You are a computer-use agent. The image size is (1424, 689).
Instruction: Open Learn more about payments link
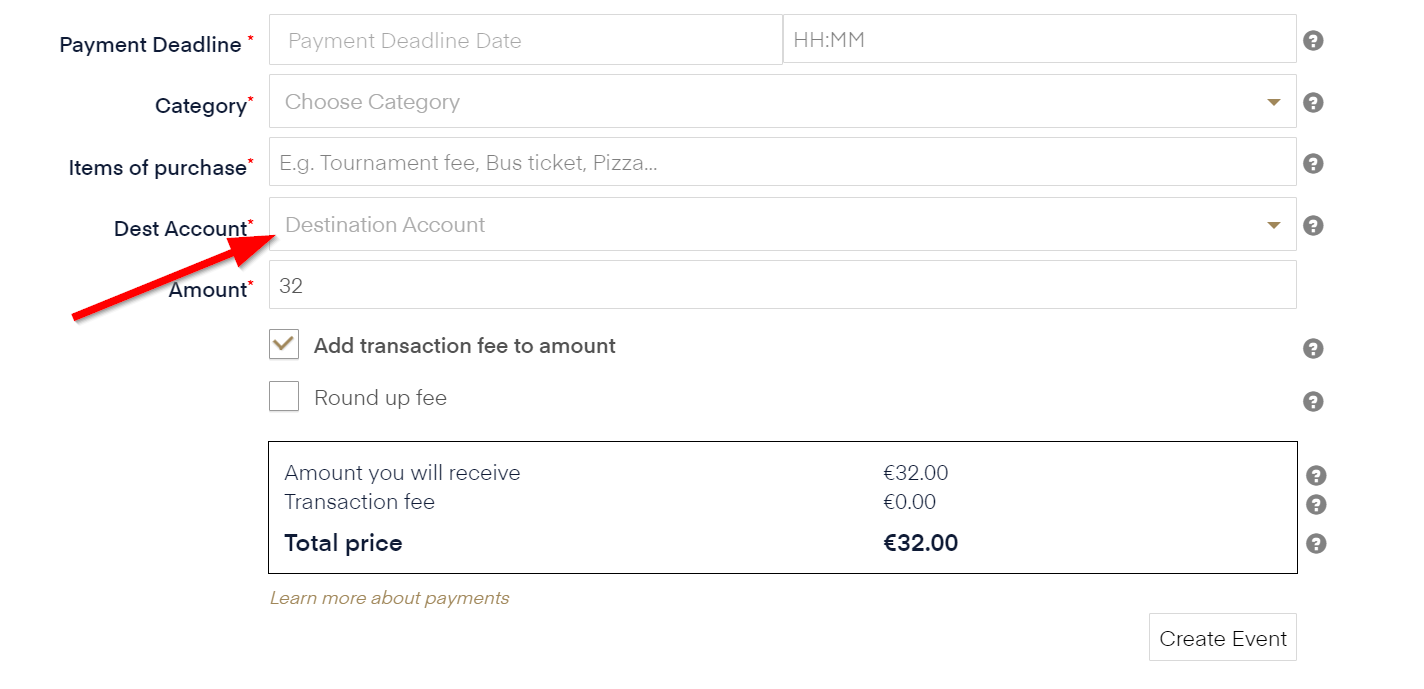coord(389,598)
